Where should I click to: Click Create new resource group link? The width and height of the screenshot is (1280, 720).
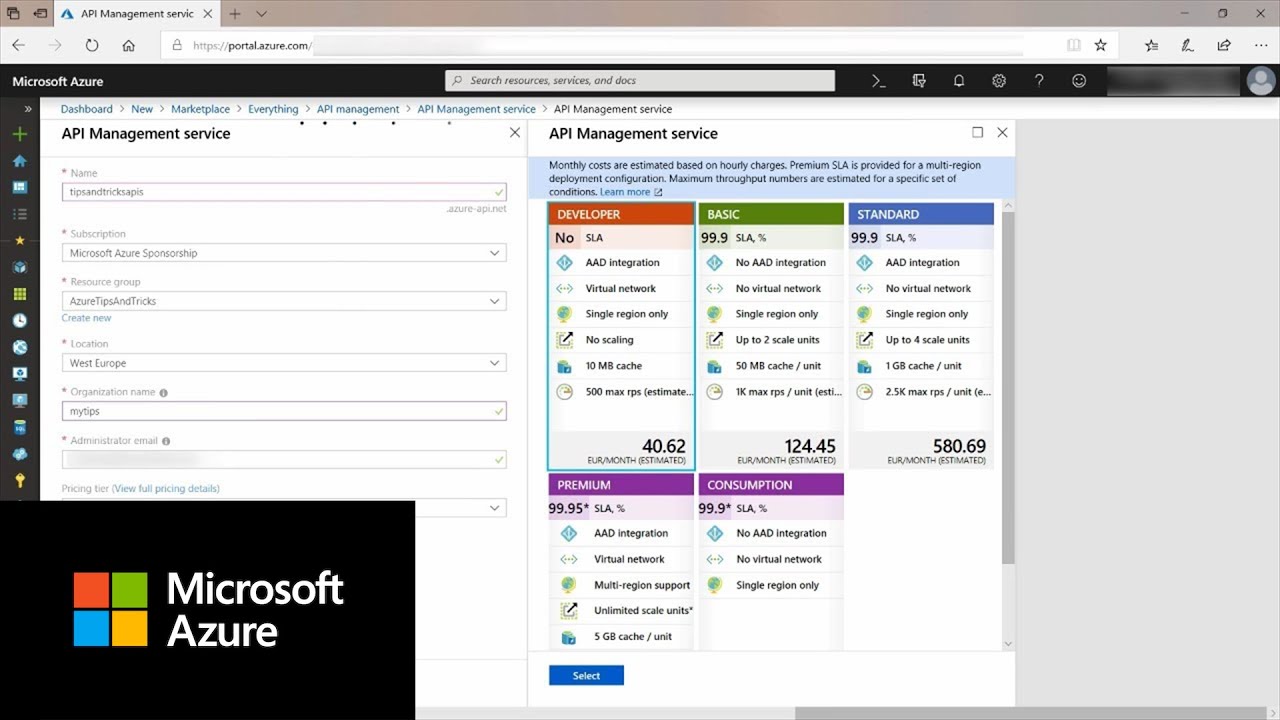click(87, 318)
